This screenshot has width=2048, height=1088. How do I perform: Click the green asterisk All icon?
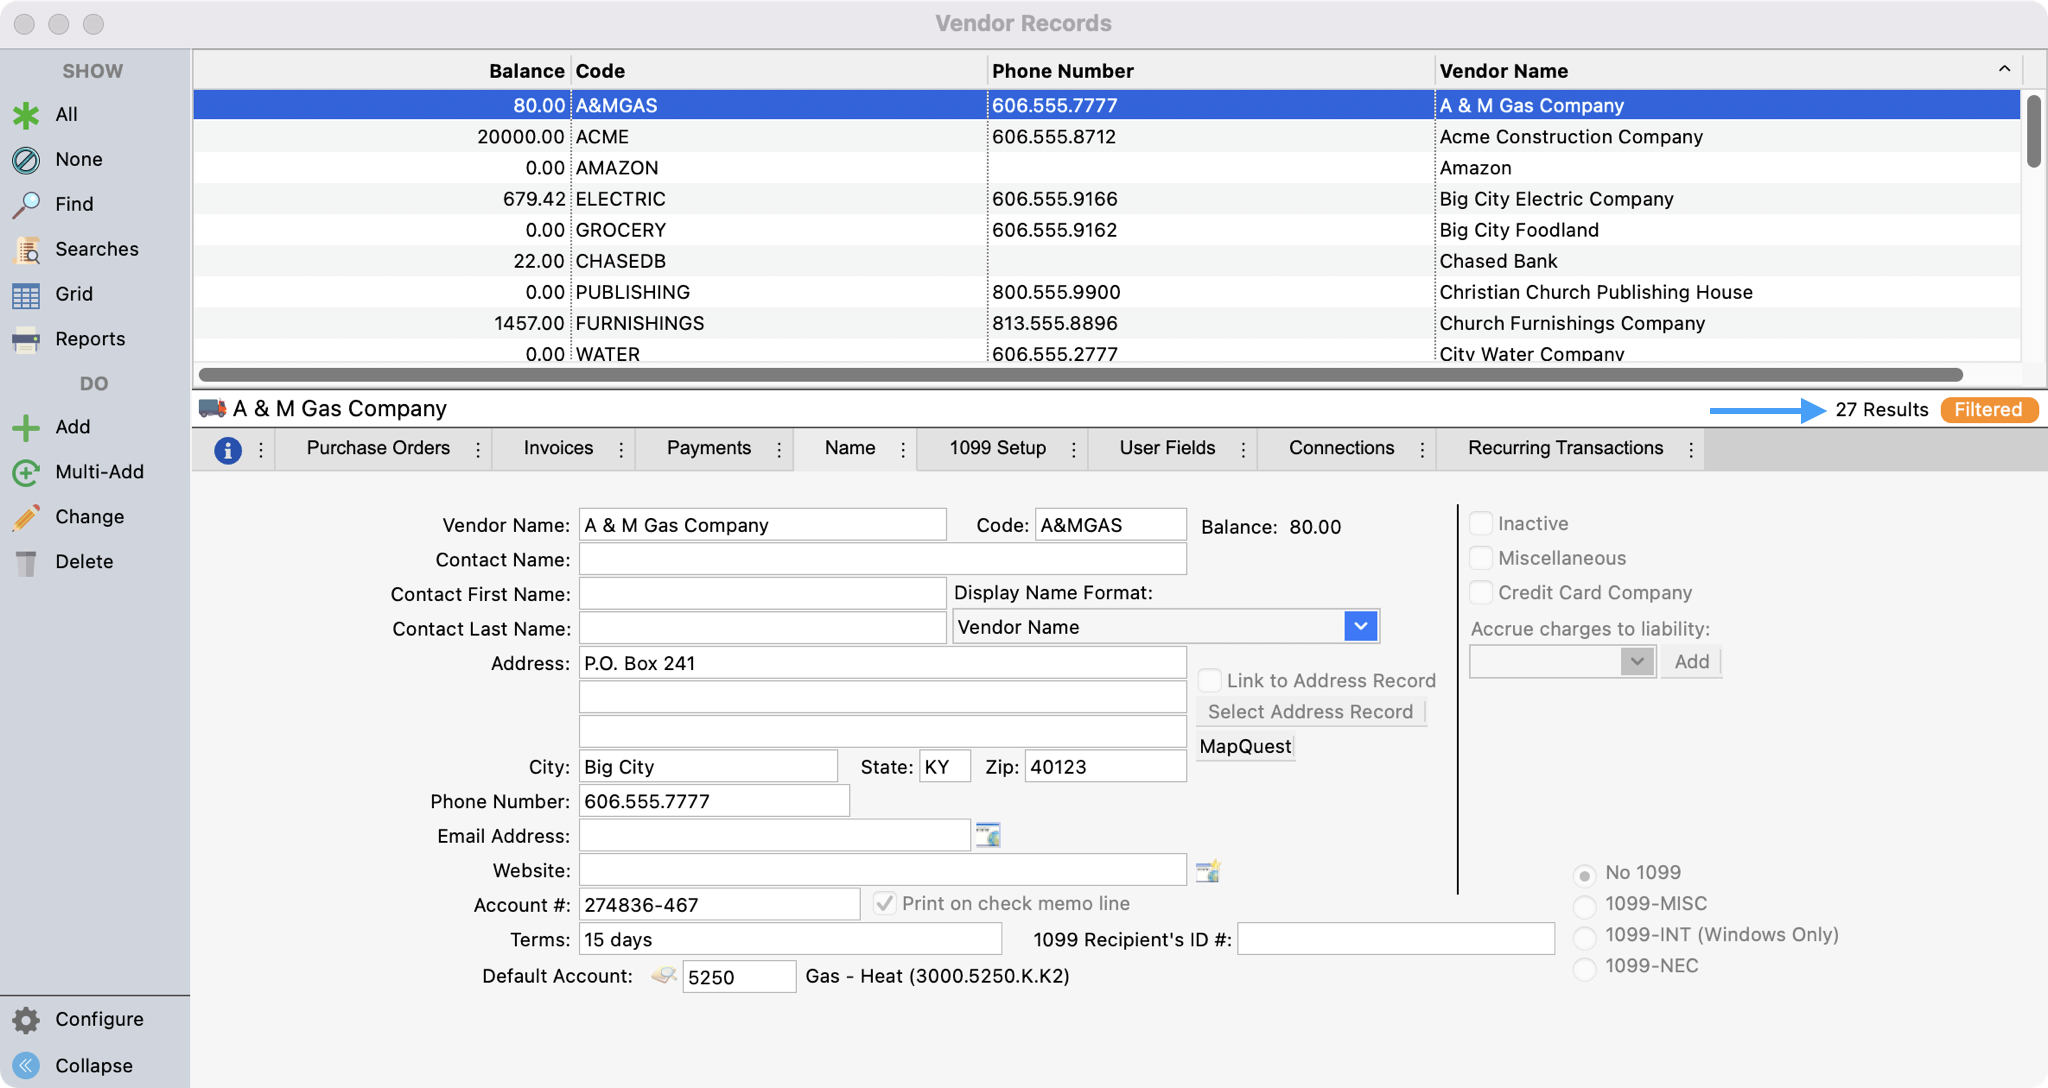[x=26, y=115]
